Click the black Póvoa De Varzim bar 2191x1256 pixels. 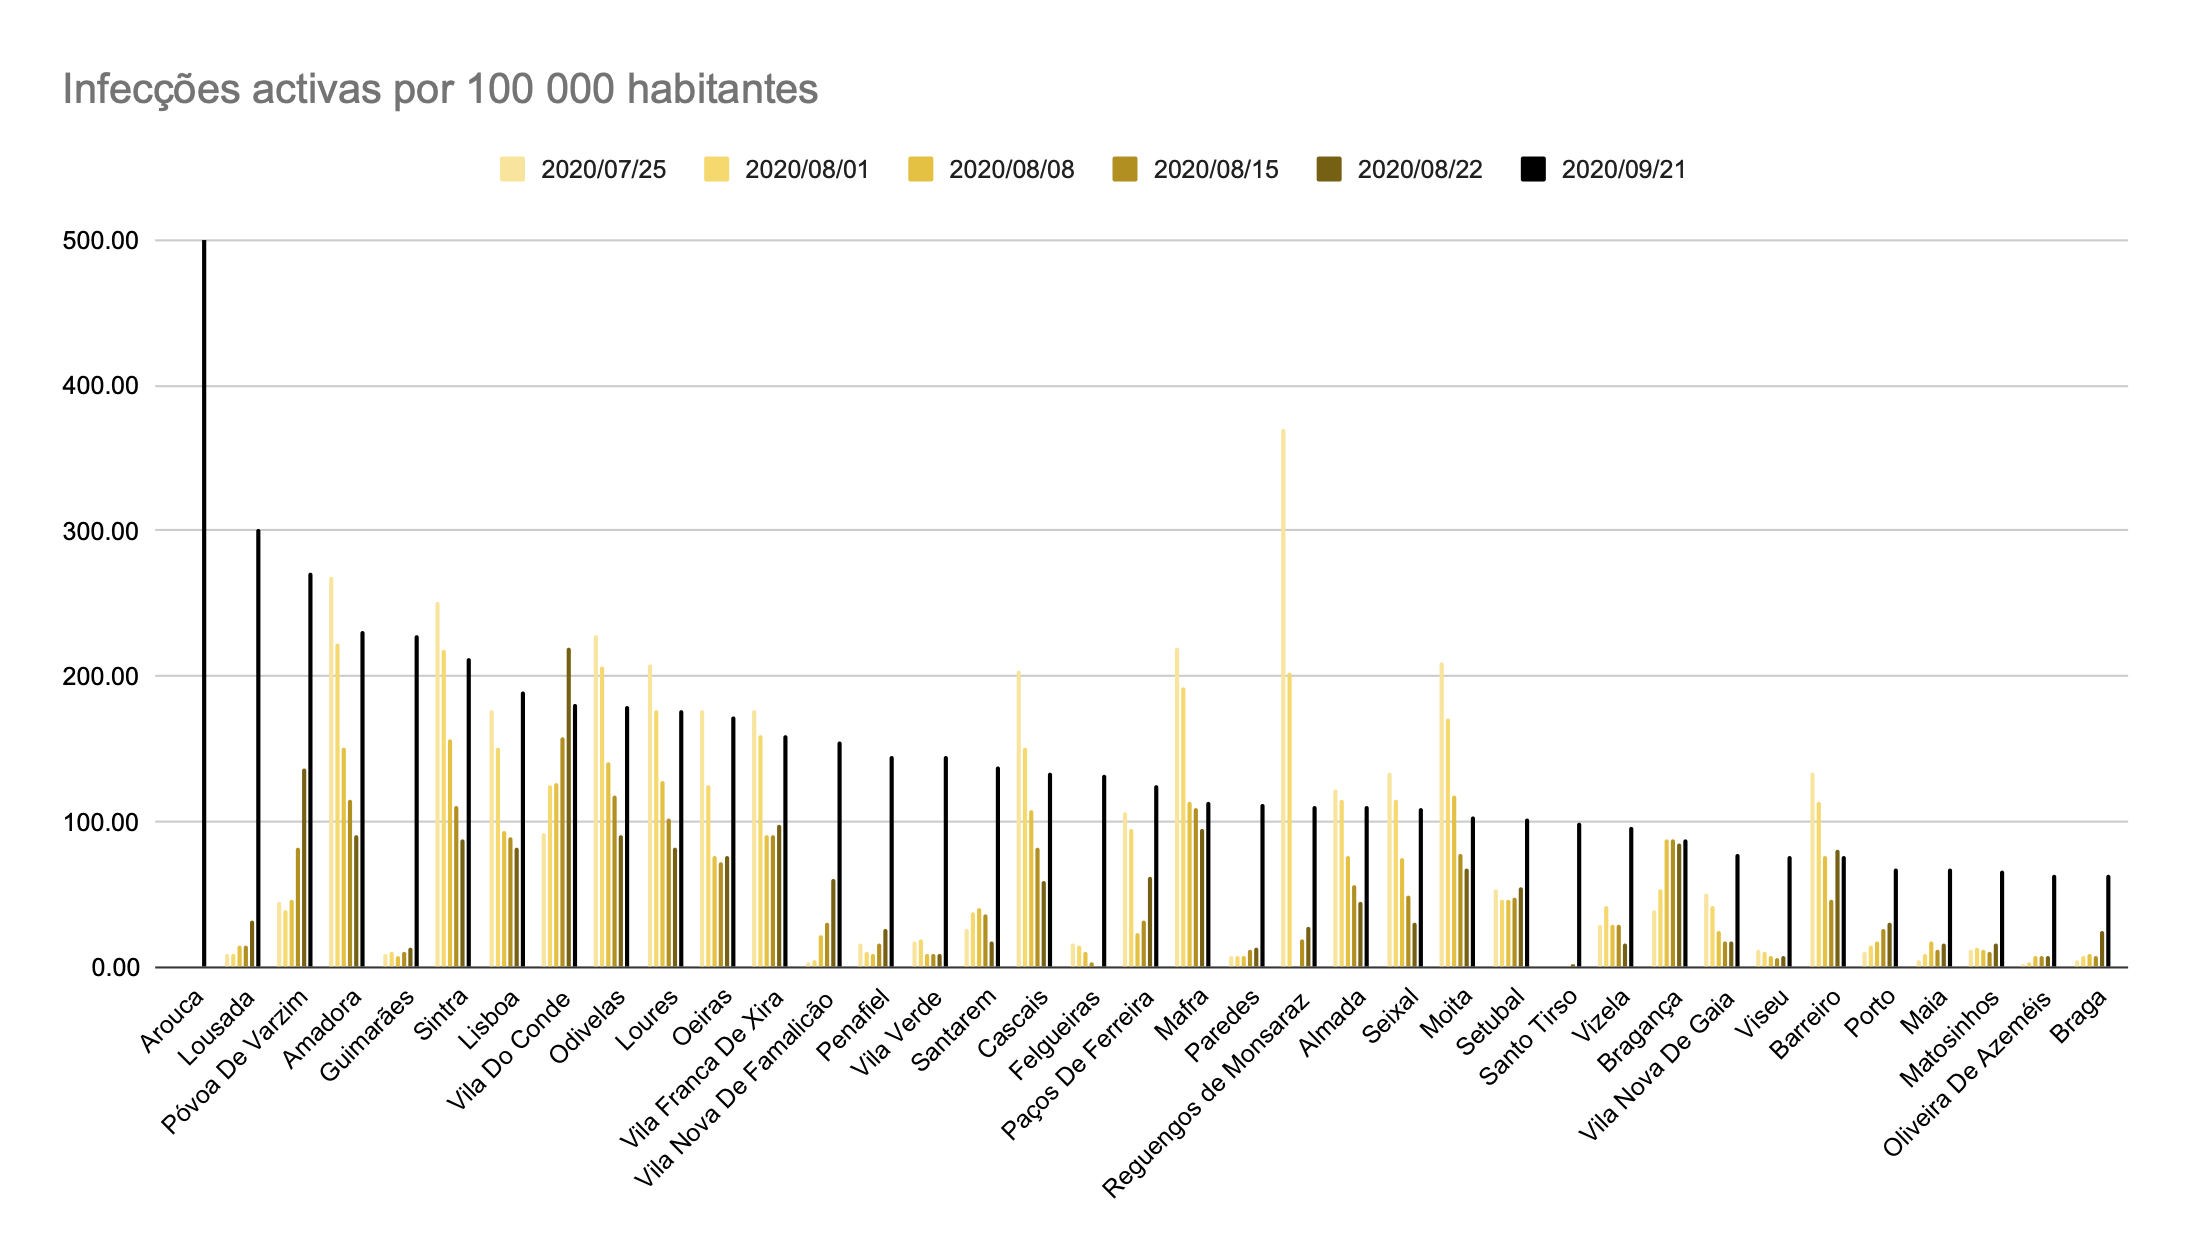(x=310, y=770)
